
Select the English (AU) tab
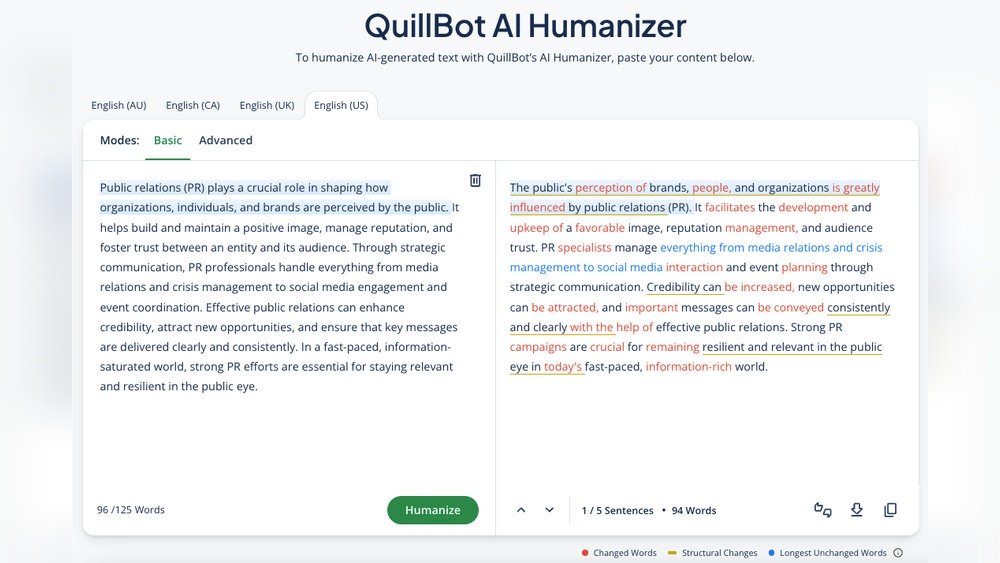pos(119,105)
